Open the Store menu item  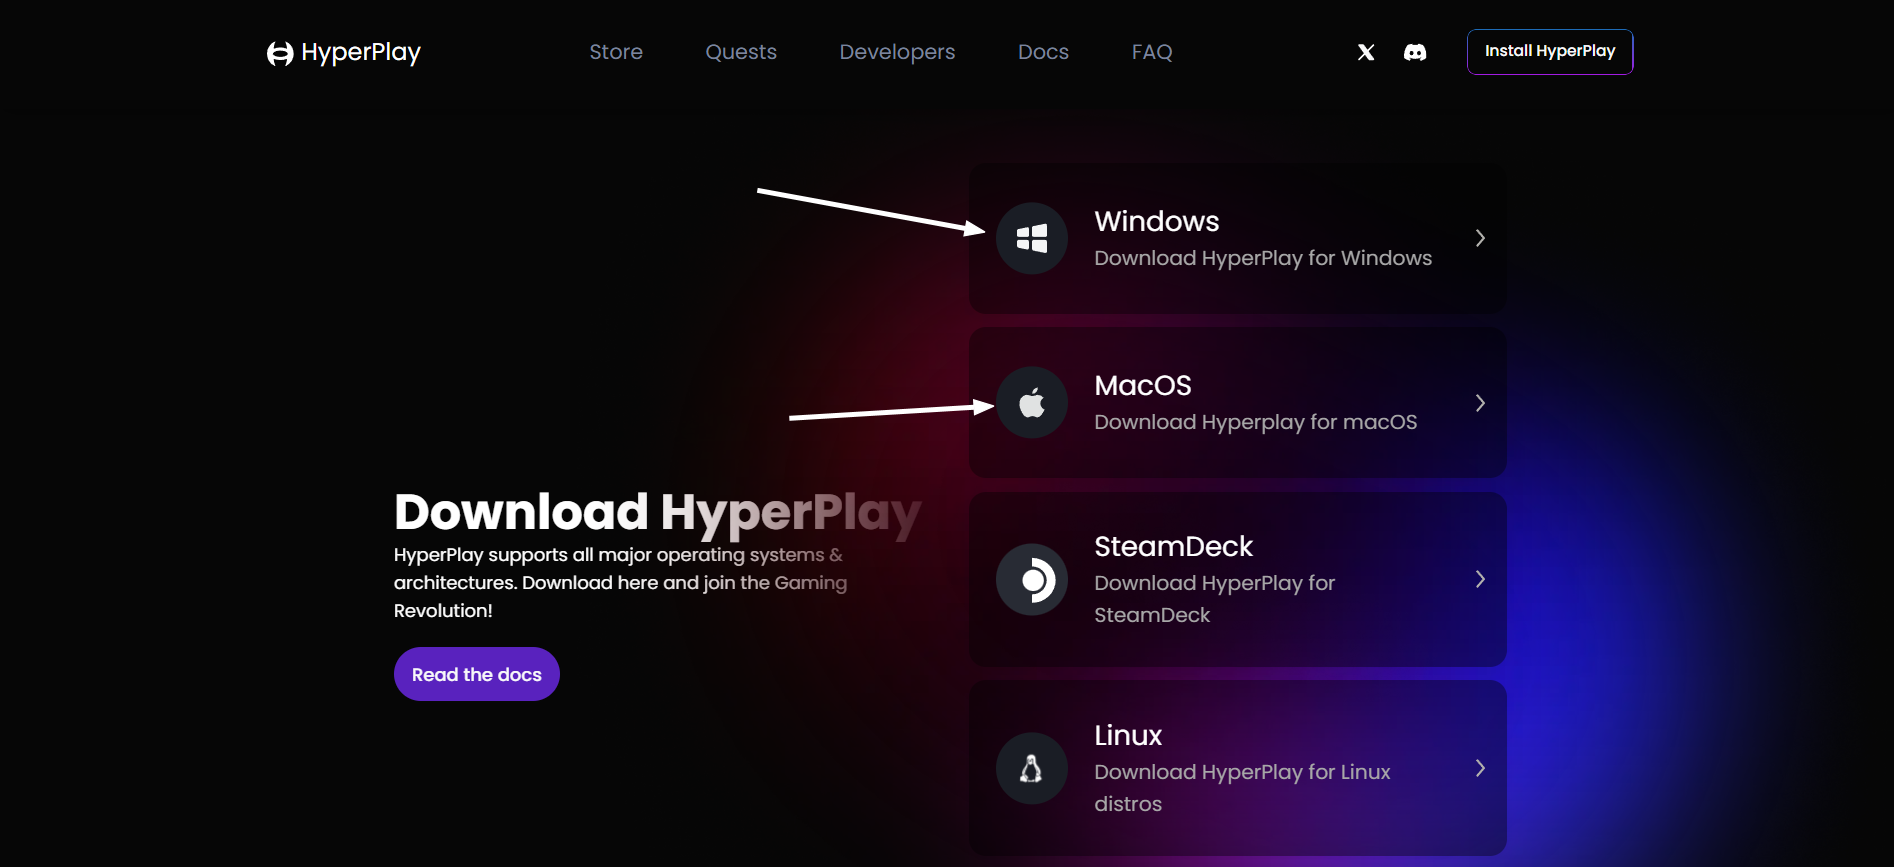click(x=616, y=52)
